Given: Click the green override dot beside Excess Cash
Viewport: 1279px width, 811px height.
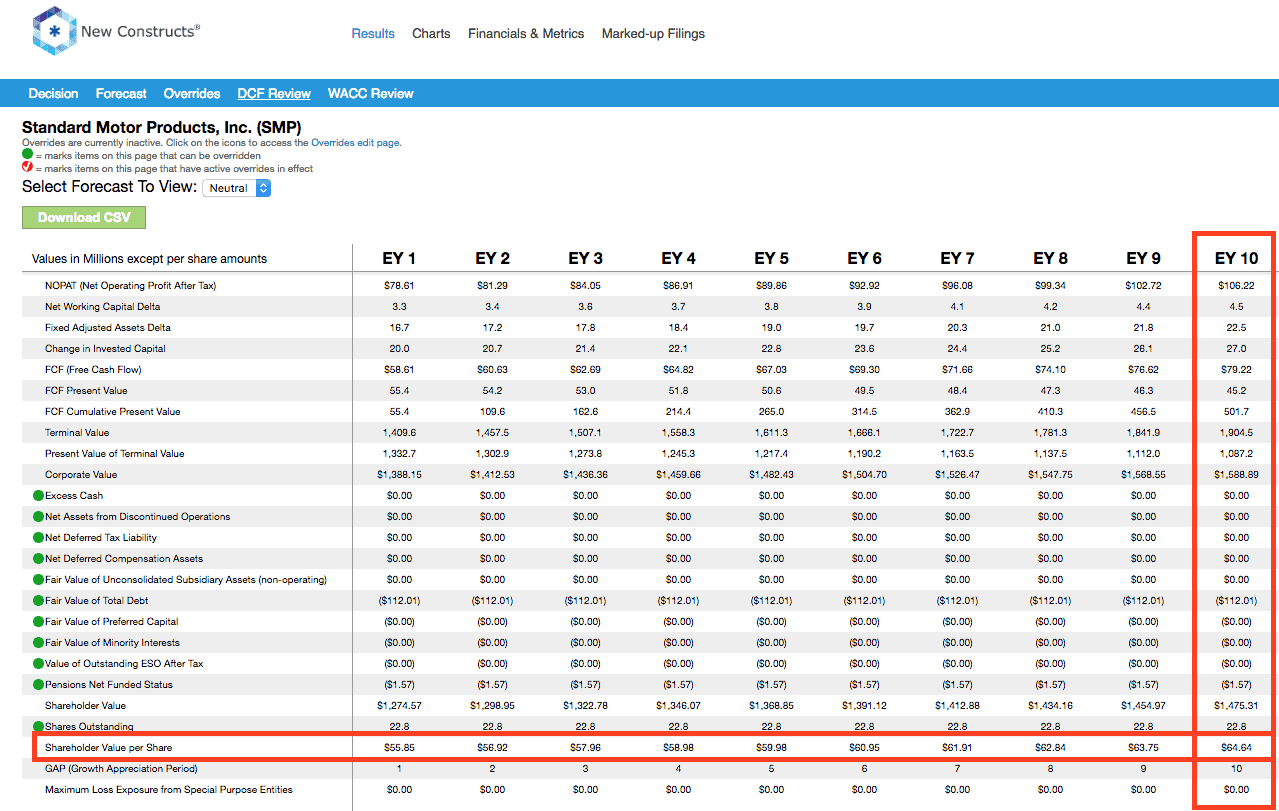Looking at the screenshot, I should pyautogui.click(x=38, y=496).
